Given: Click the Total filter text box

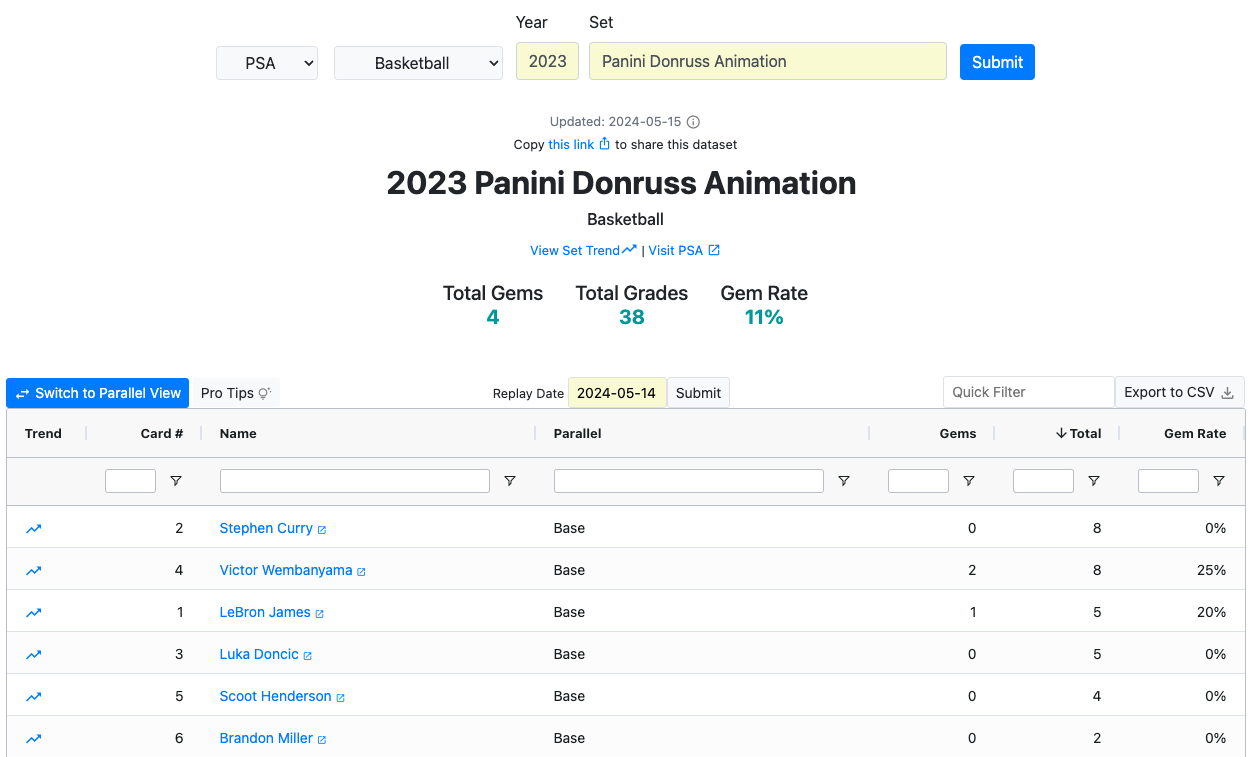Looking at the screenshot, I should point(1043,481).
